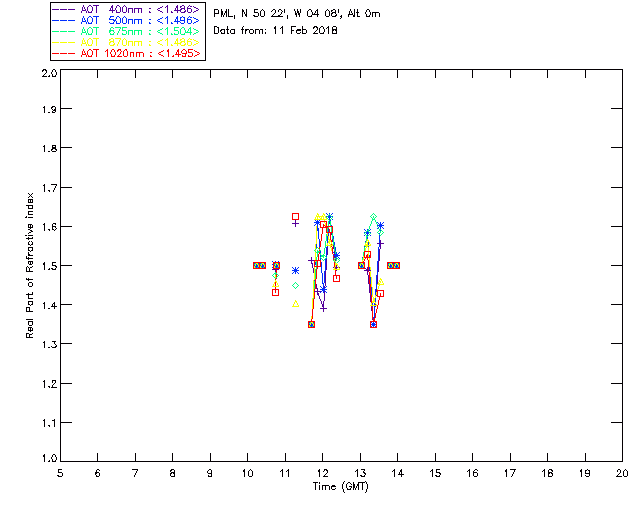Screen dimensions: 640x512
Task: Click the y-axis tick label 1.4
Action: pyautogui.click(x=49, y=305)
